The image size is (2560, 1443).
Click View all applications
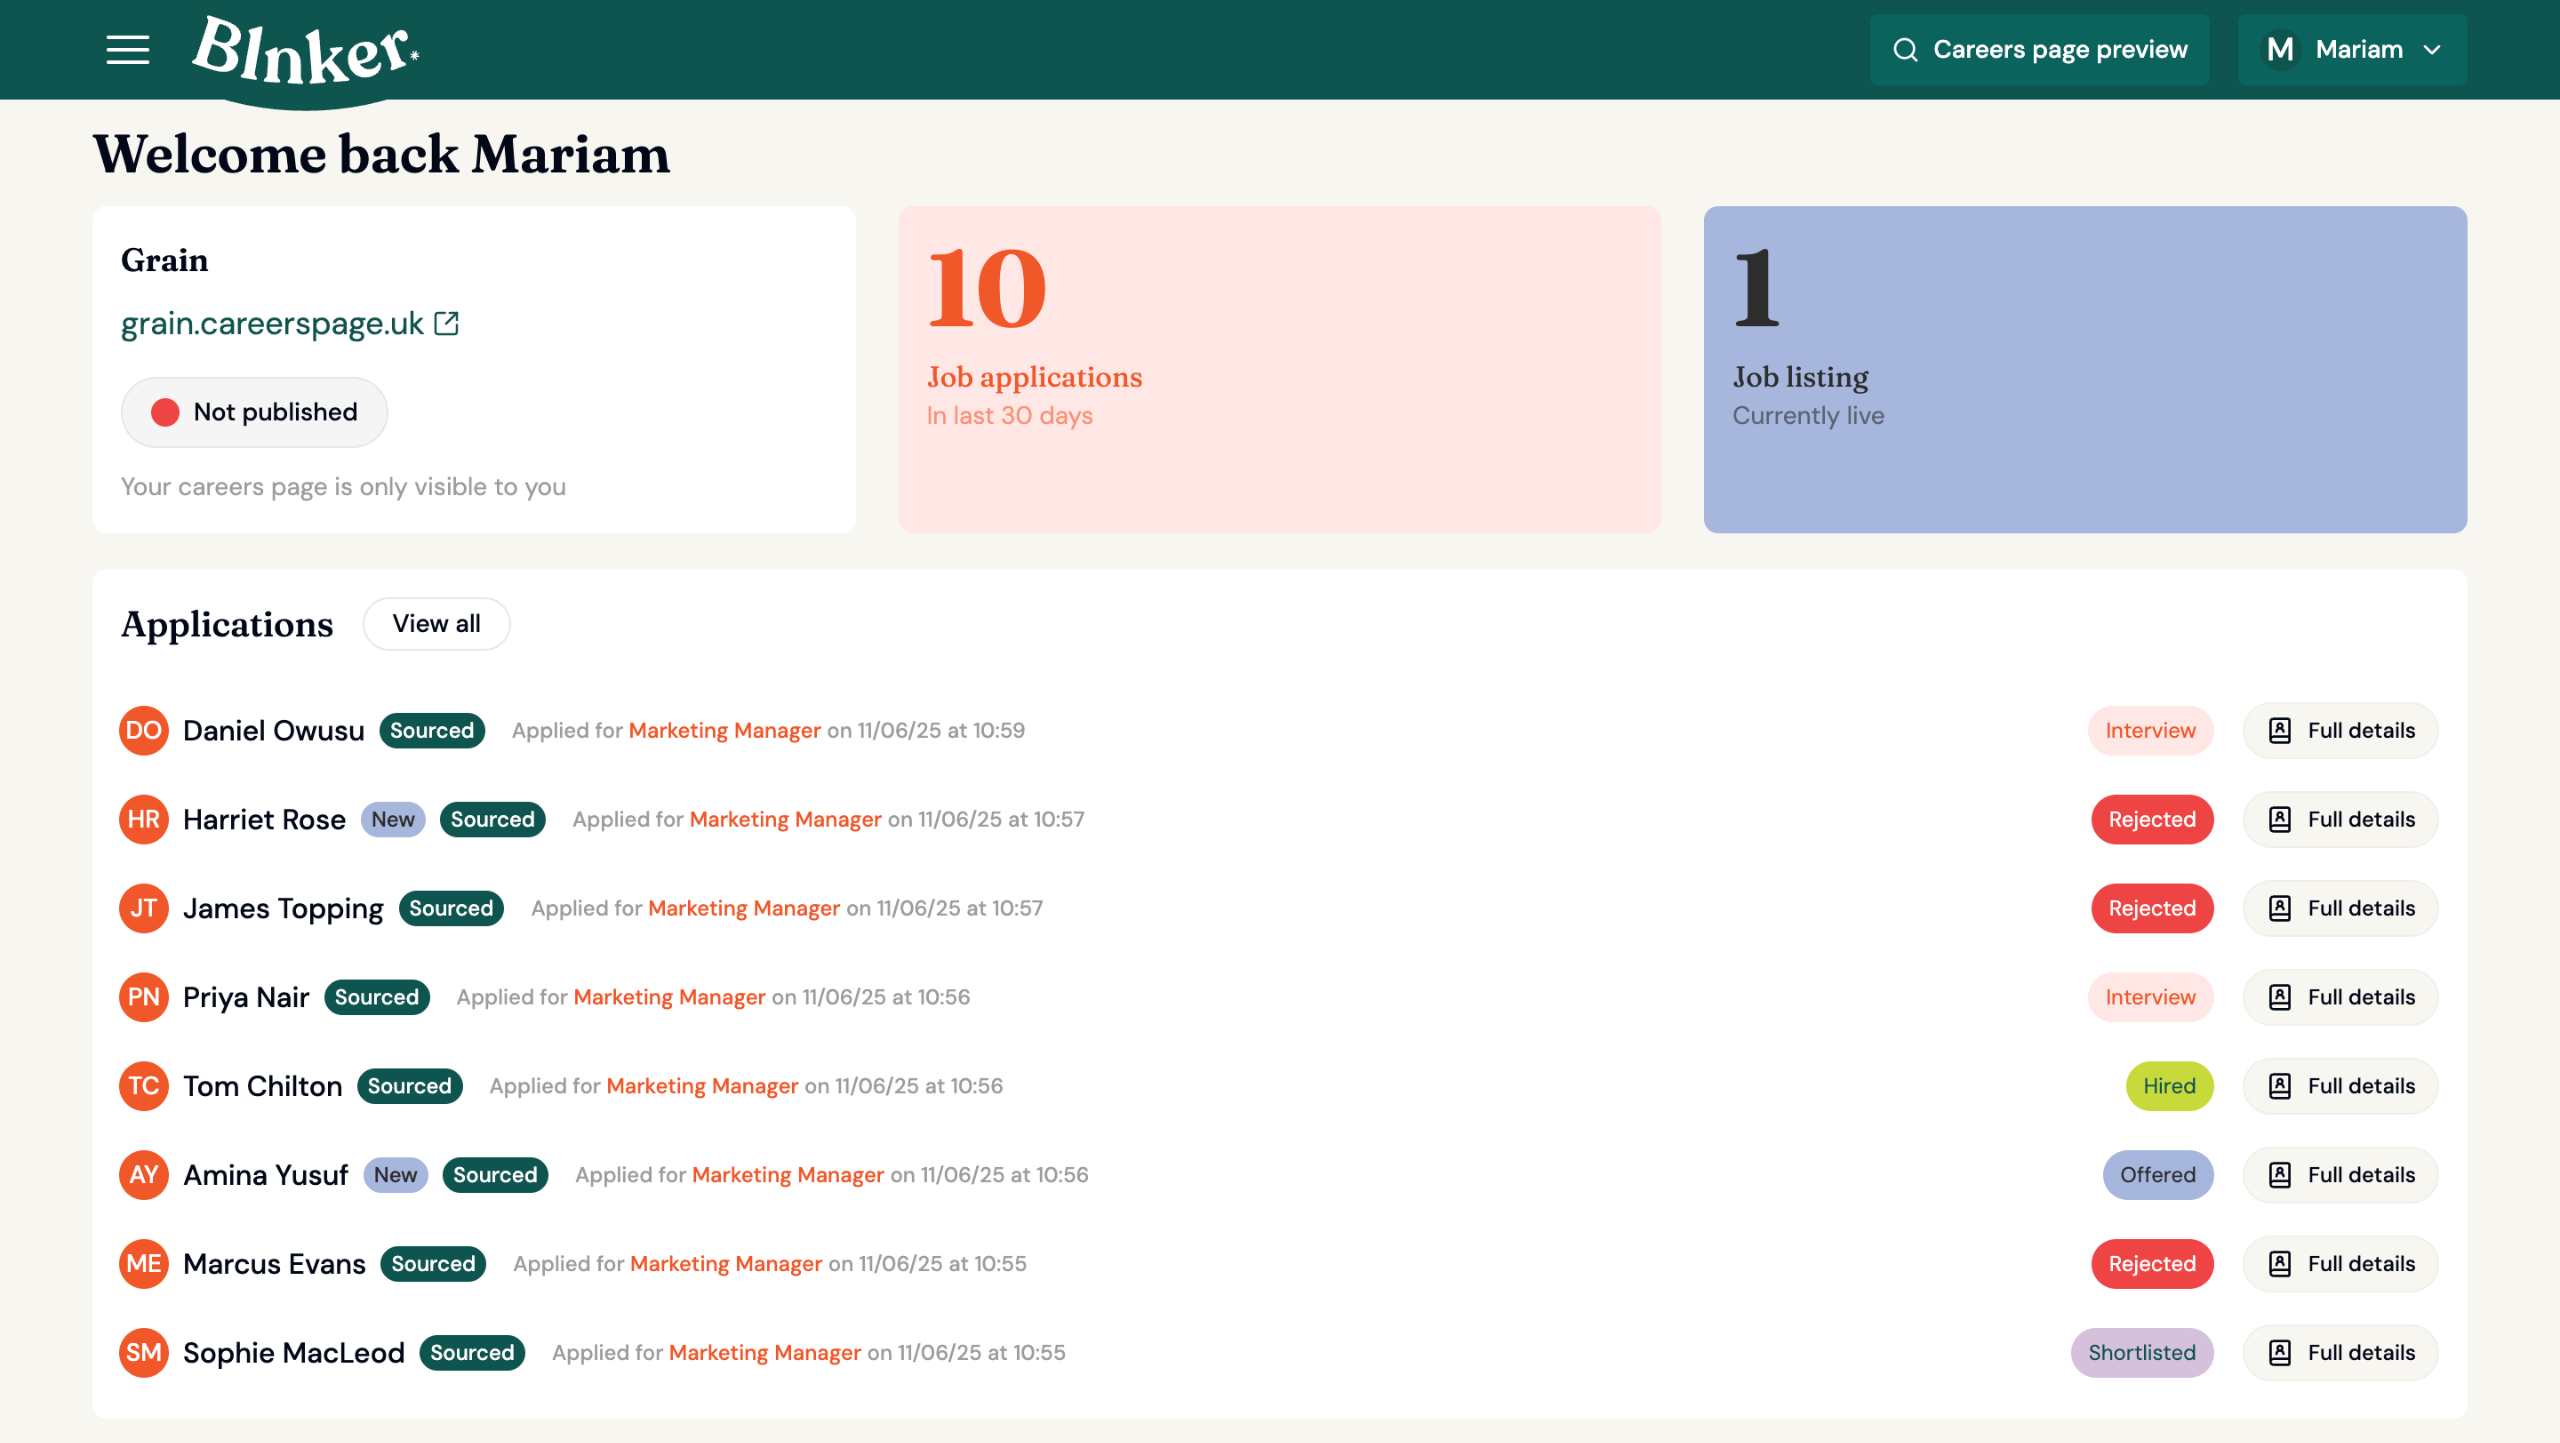[x=436, y=624]
